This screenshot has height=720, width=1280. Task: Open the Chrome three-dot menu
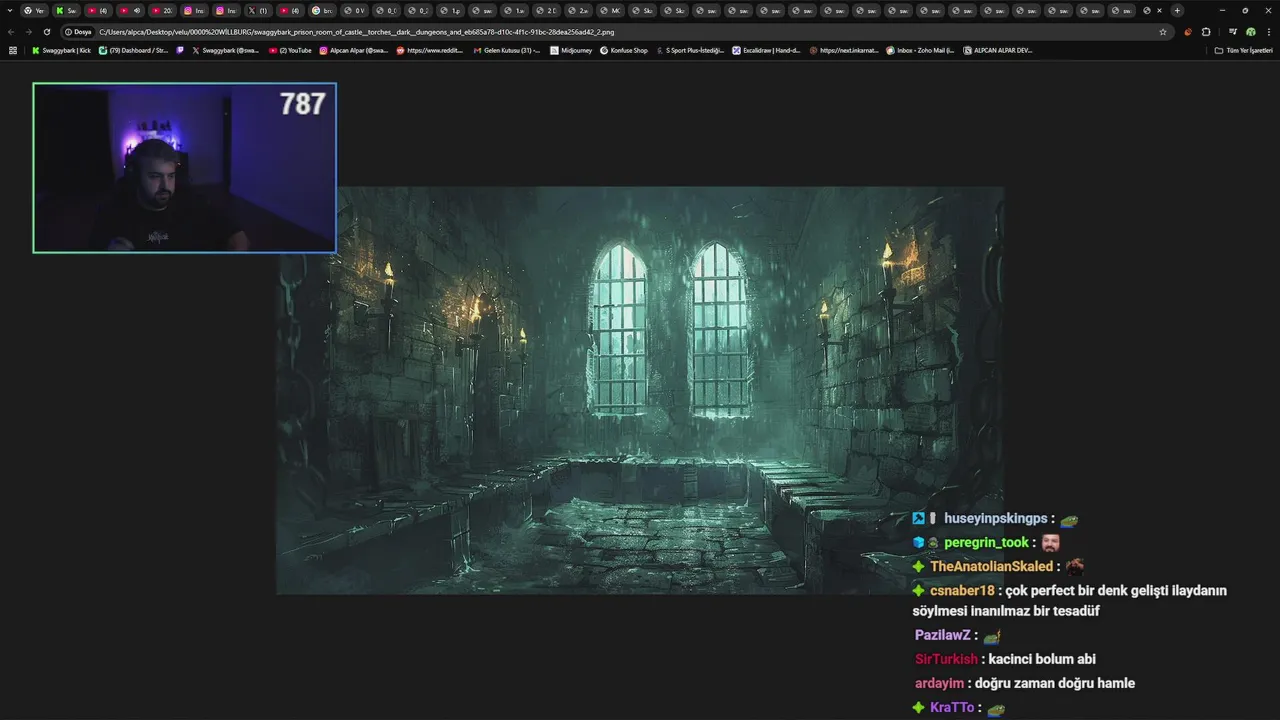coord(1268,32)
